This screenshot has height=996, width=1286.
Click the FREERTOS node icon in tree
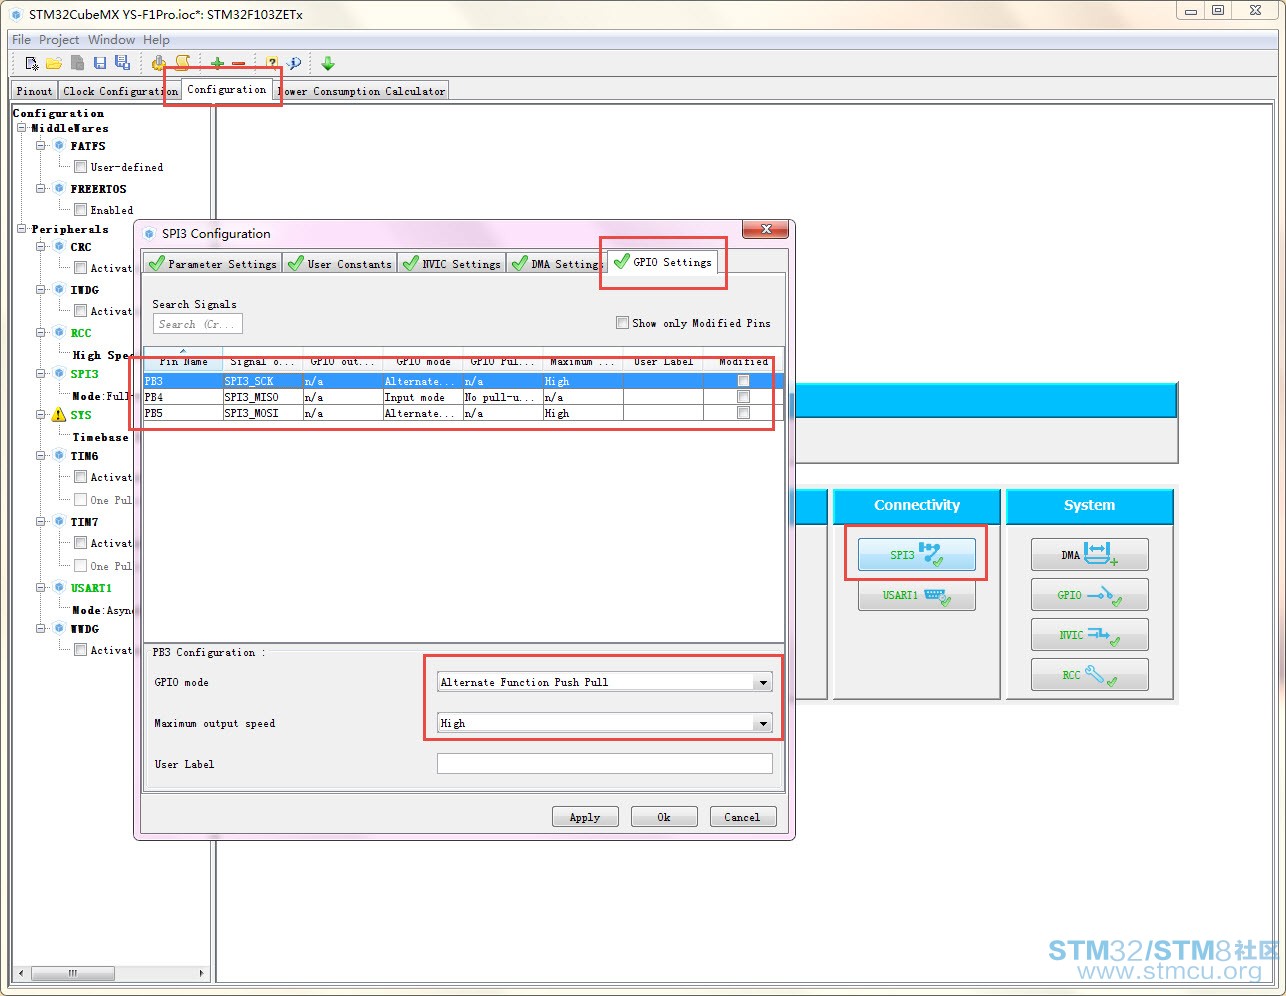[x=59, y=188]
